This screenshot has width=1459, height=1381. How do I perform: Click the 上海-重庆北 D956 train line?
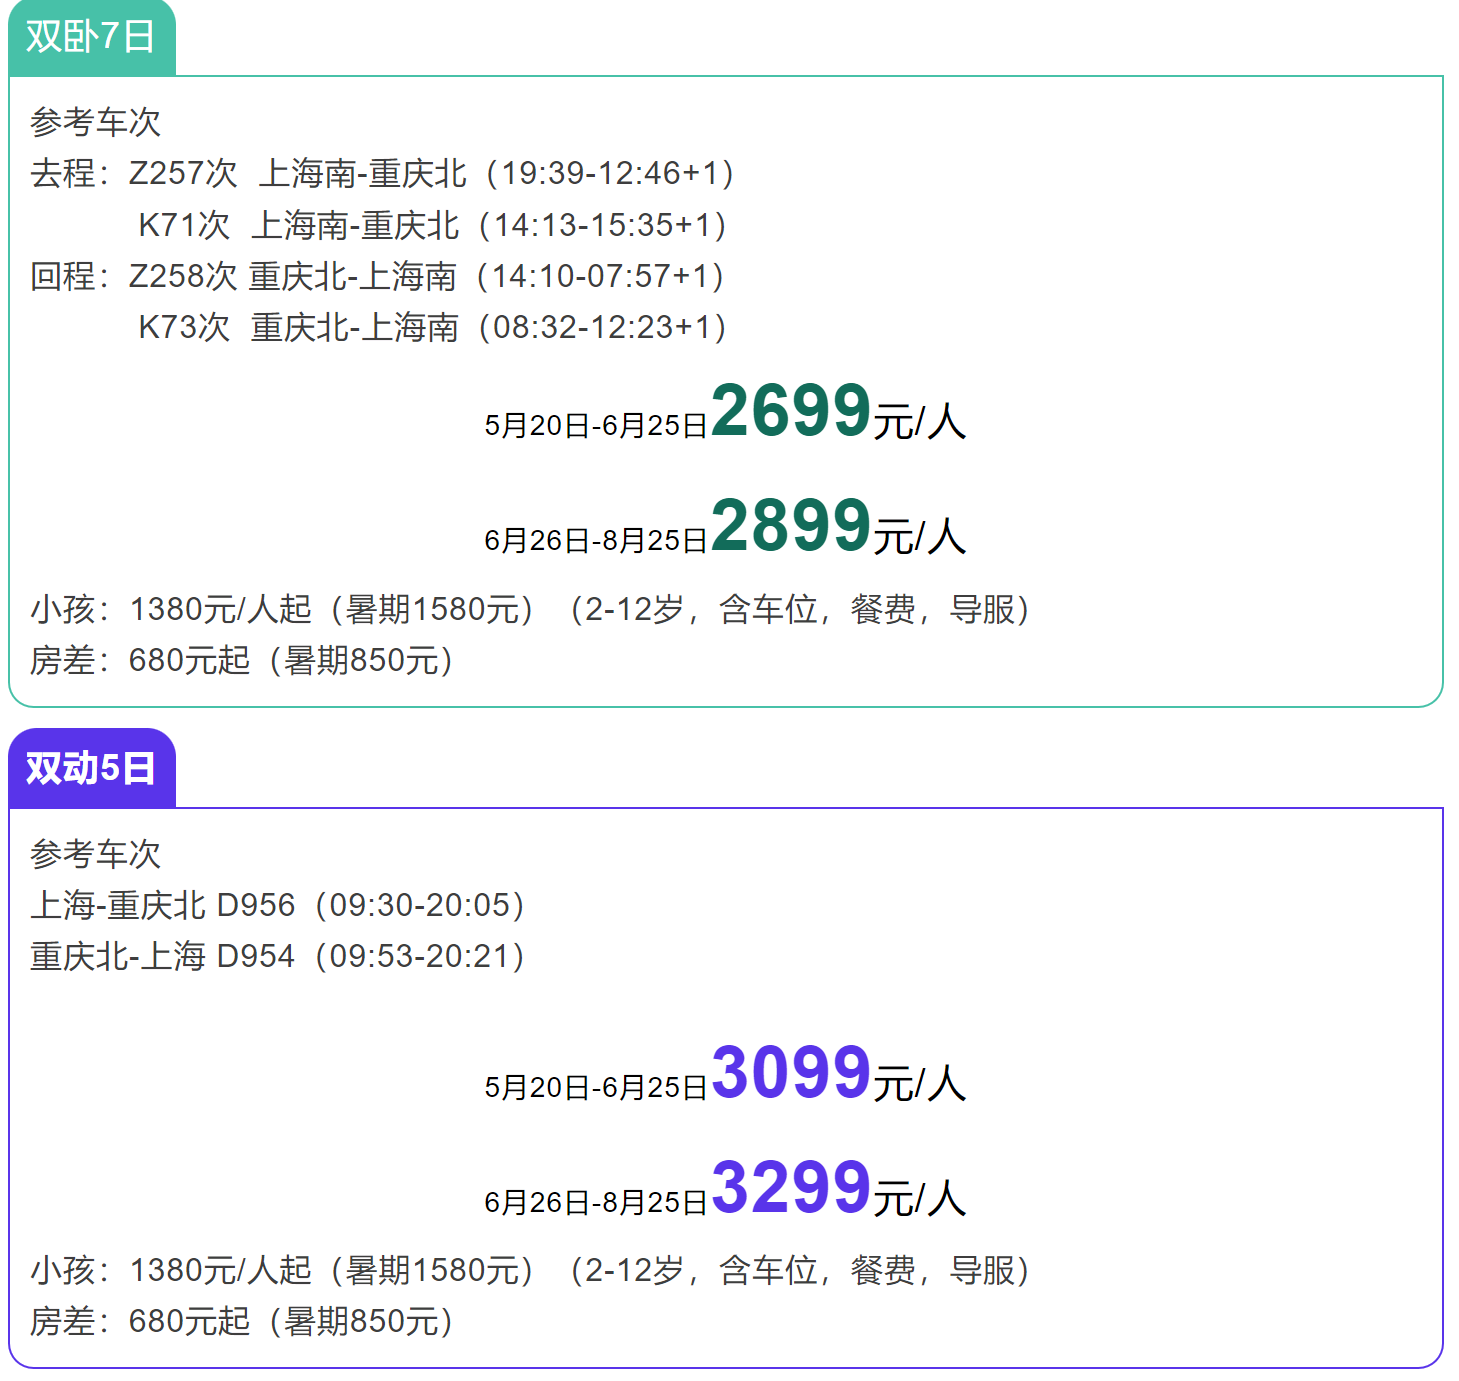(278, 905)
